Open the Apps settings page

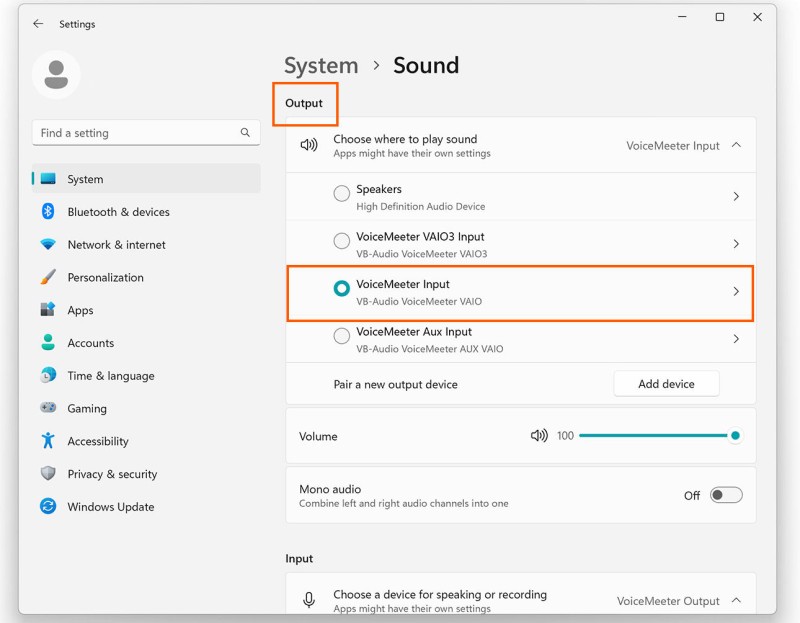(x=146, y=310)
